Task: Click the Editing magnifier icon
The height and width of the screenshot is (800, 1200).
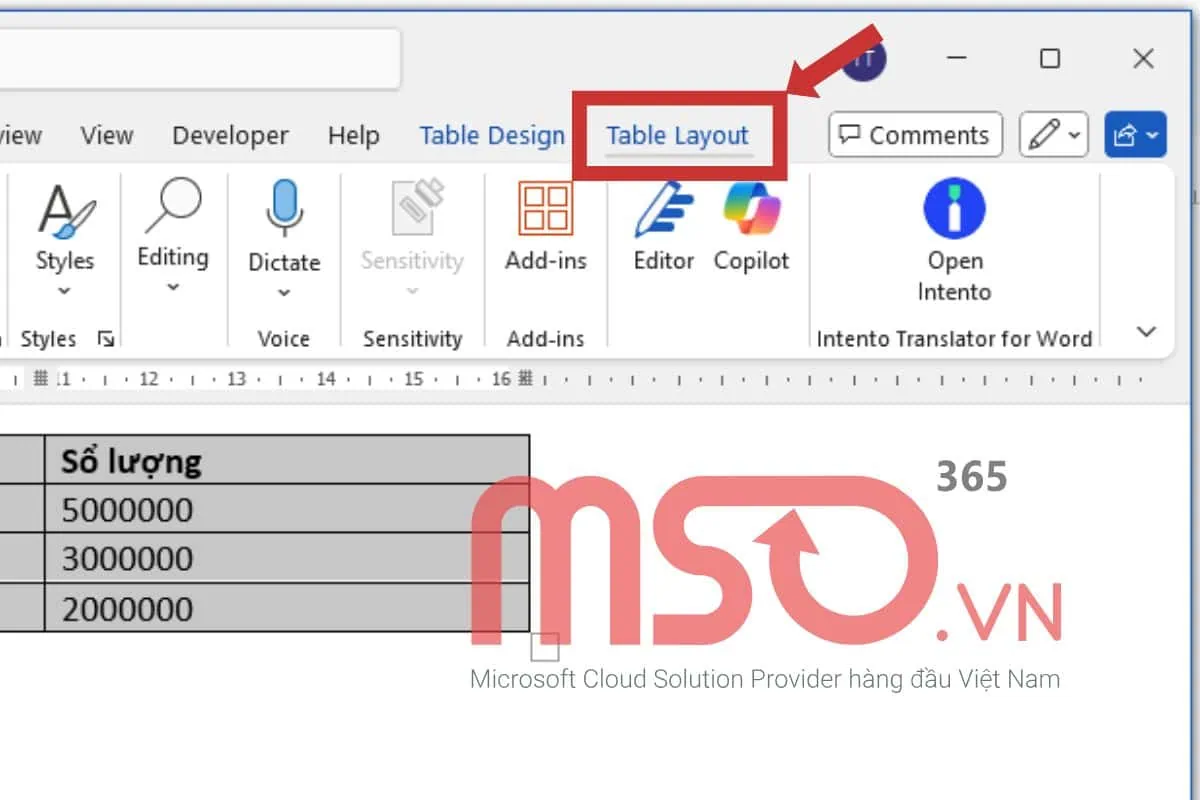Action: click(x=172, y=208)
